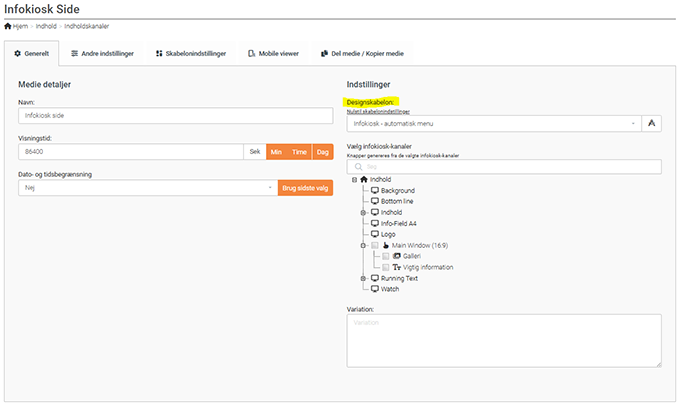Check the Main Window (16:9) checkbox
Viewport: 680px width, 406px height.
(375, 245)
